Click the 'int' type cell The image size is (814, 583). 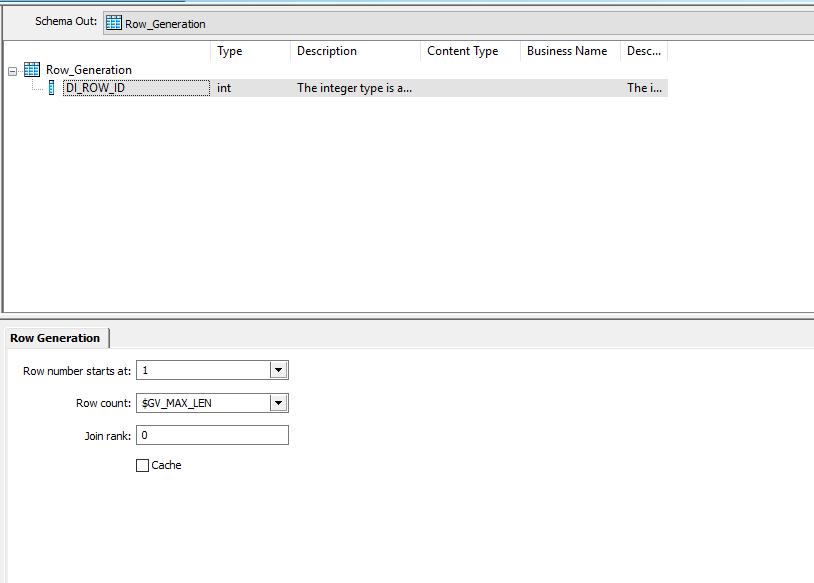(224, 88)
